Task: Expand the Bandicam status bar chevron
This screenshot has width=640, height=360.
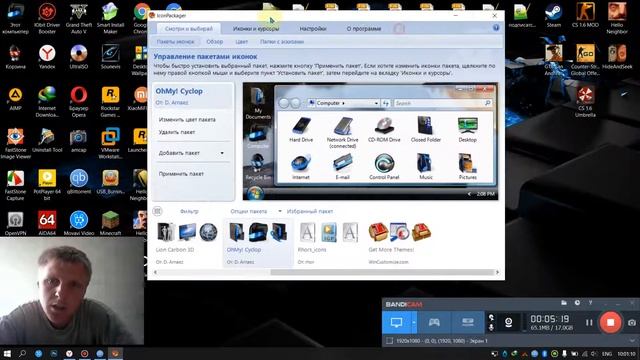Action: (632, 340)
